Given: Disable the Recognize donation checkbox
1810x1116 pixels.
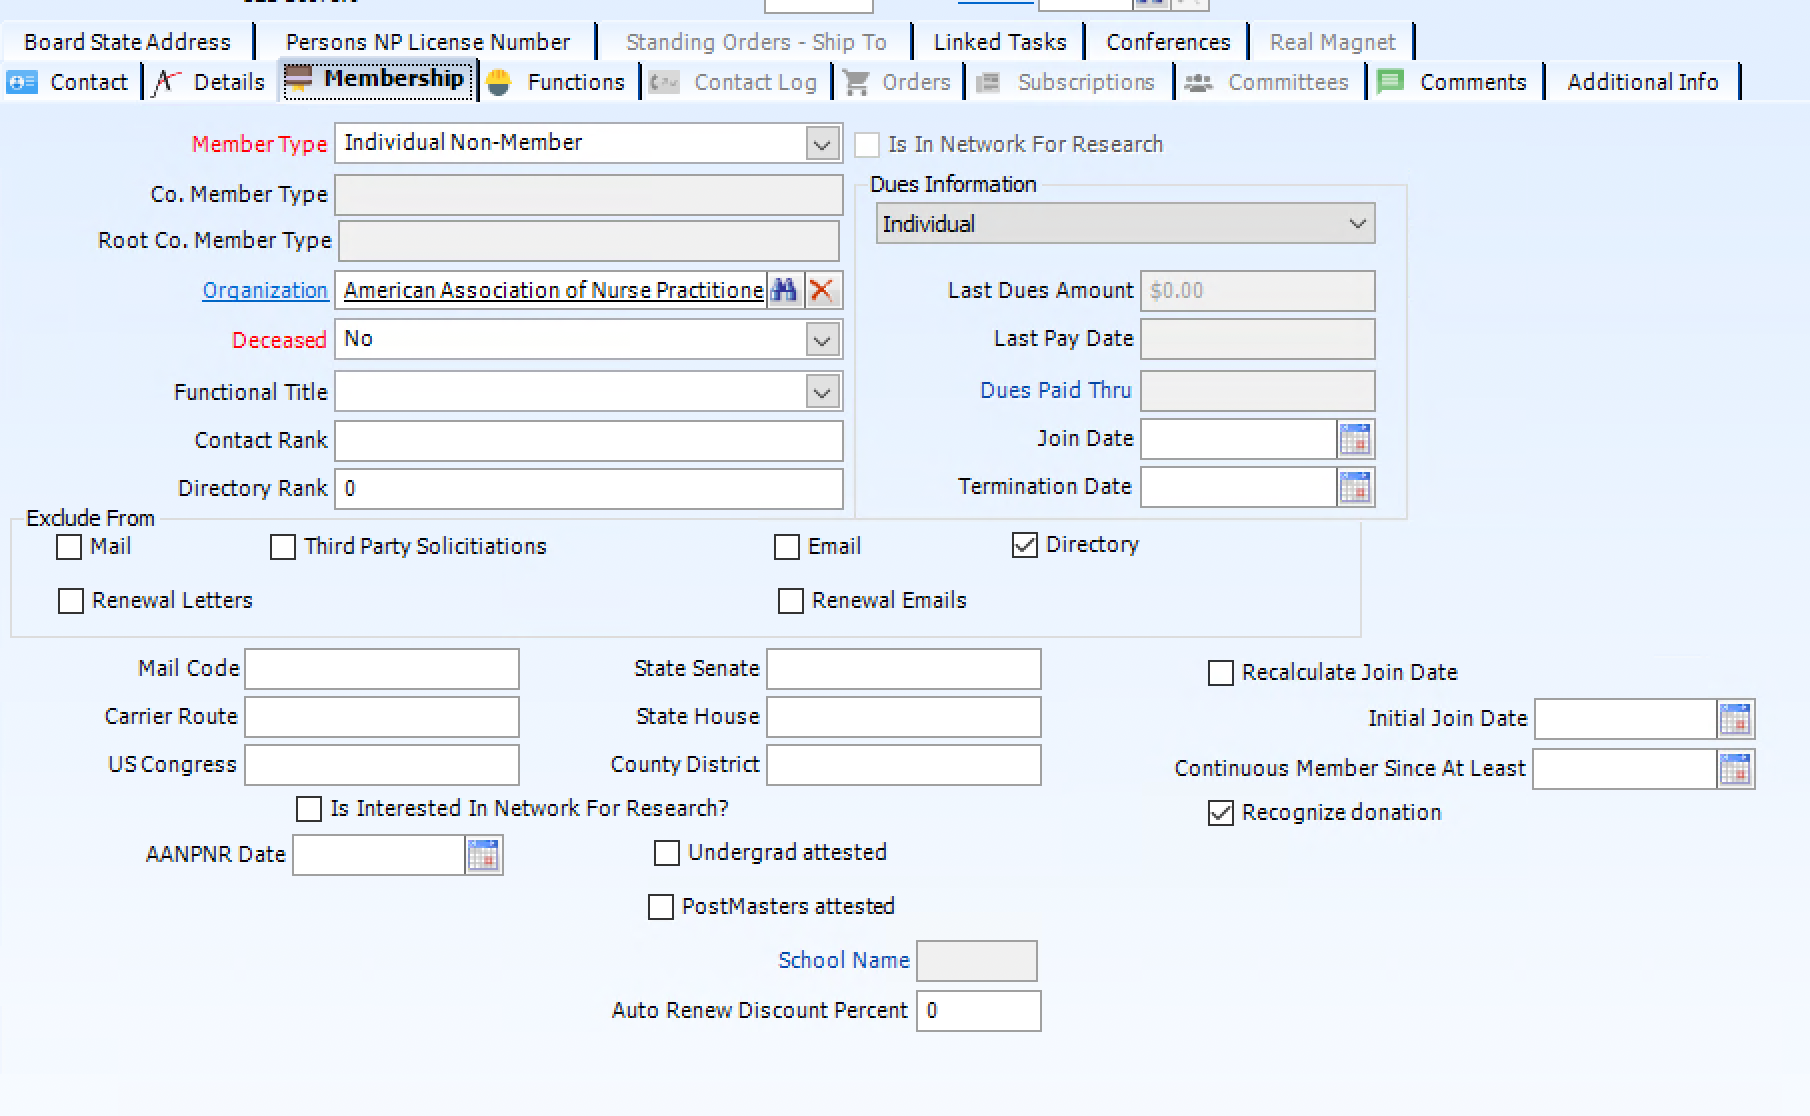Looking at the screenshot, I should coord(1219,813).
